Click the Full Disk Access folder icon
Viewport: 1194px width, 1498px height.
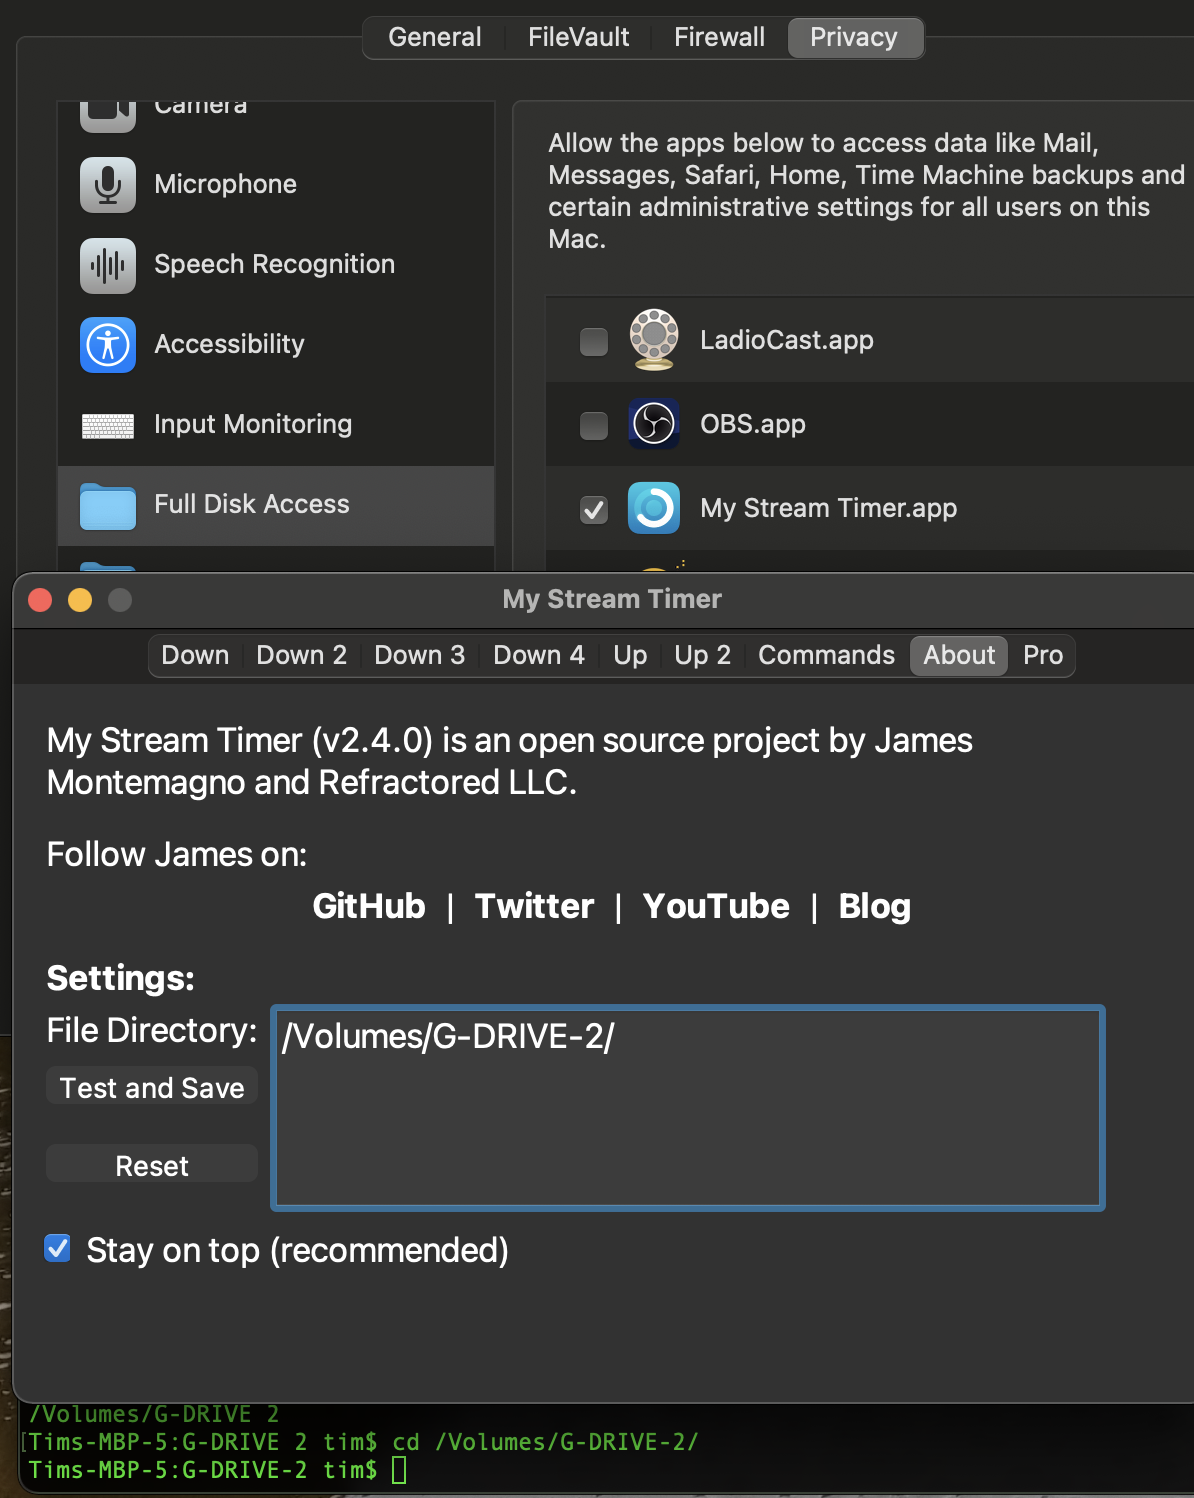coord(107,505)
